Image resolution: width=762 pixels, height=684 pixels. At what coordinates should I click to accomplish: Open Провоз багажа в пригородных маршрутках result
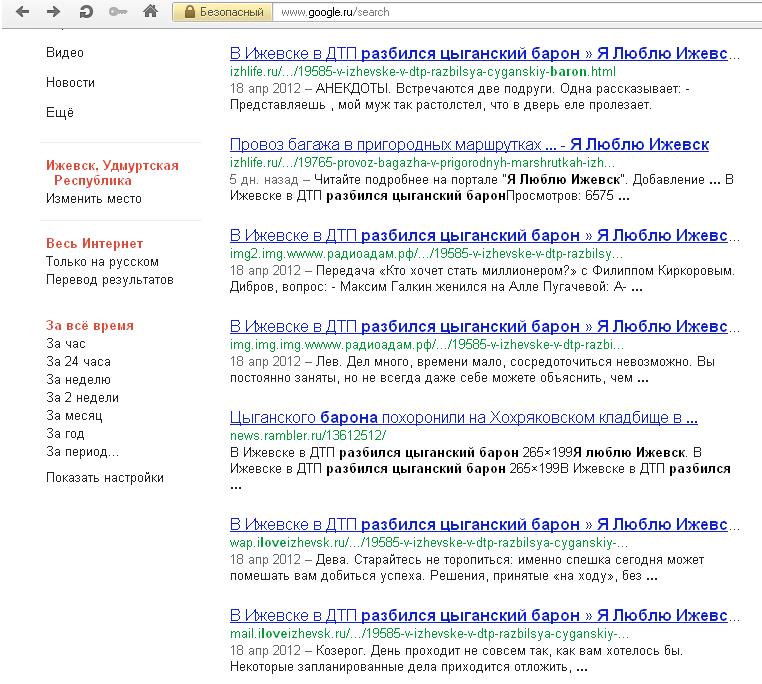[469, 144]
